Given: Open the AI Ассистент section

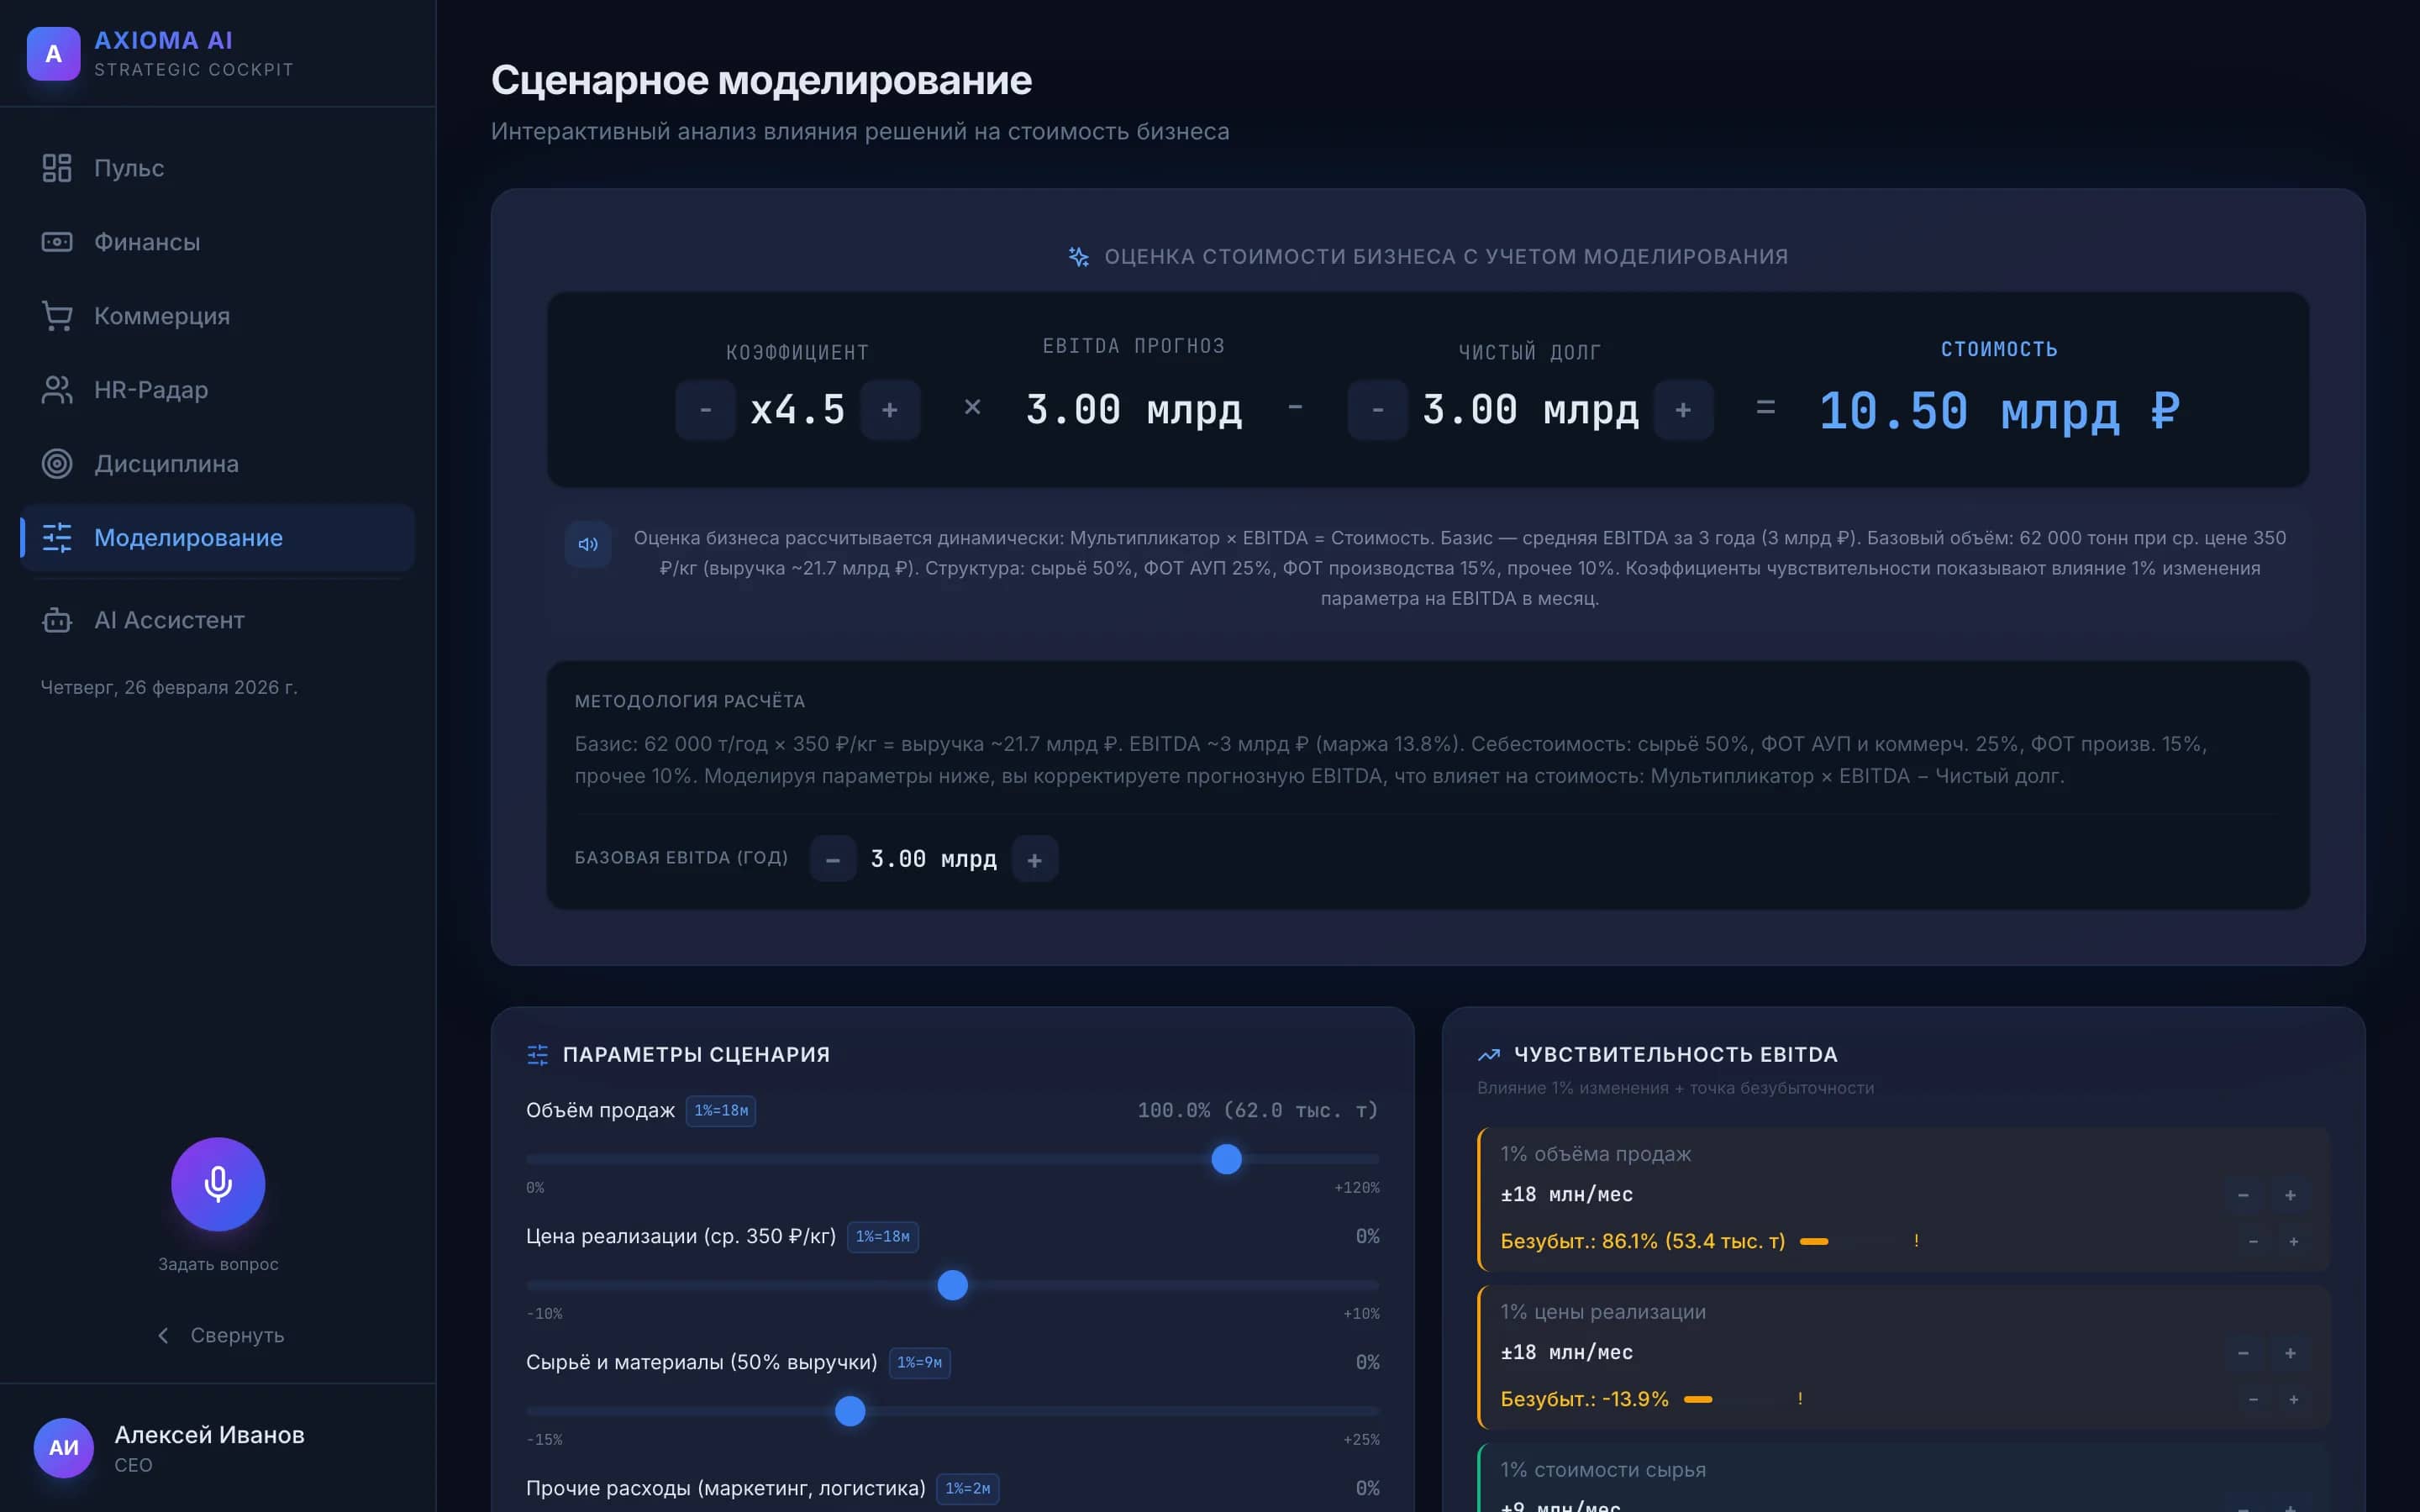Looking at the screenshot, I should pos(217,620).
